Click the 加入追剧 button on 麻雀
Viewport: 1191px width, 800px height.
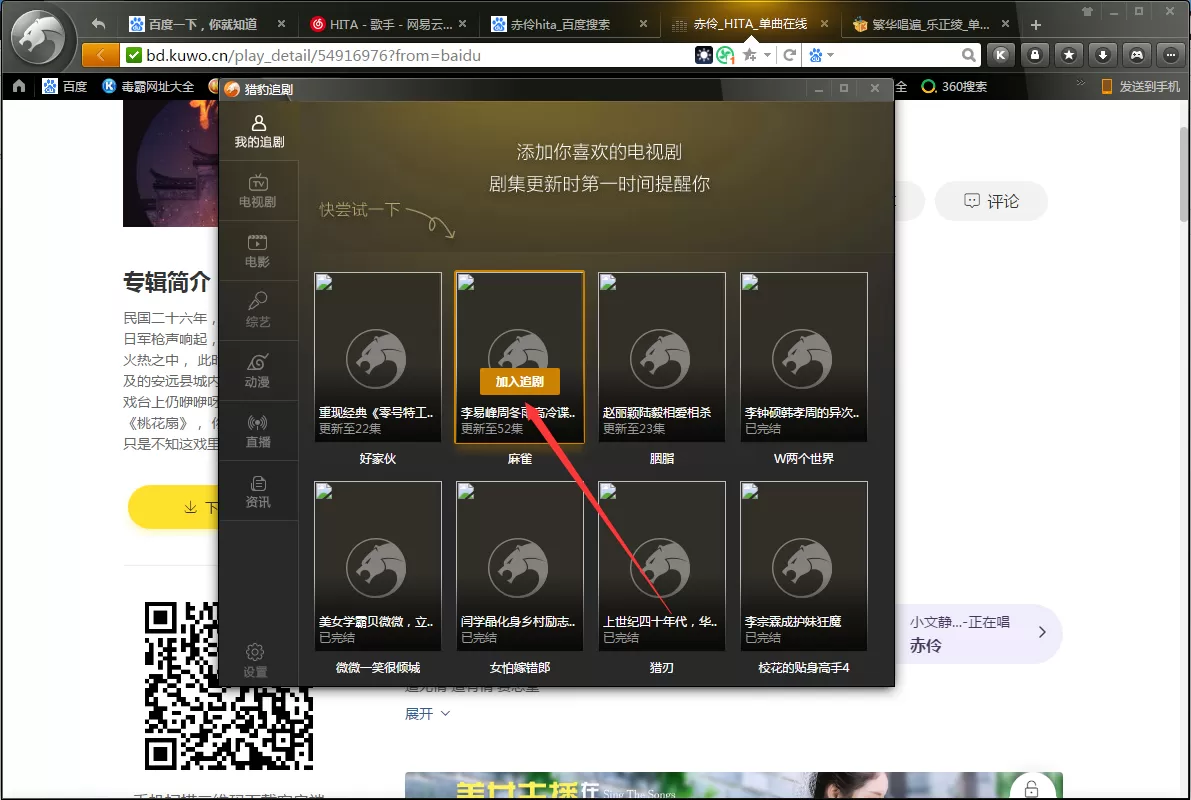[x=520, y=381]
